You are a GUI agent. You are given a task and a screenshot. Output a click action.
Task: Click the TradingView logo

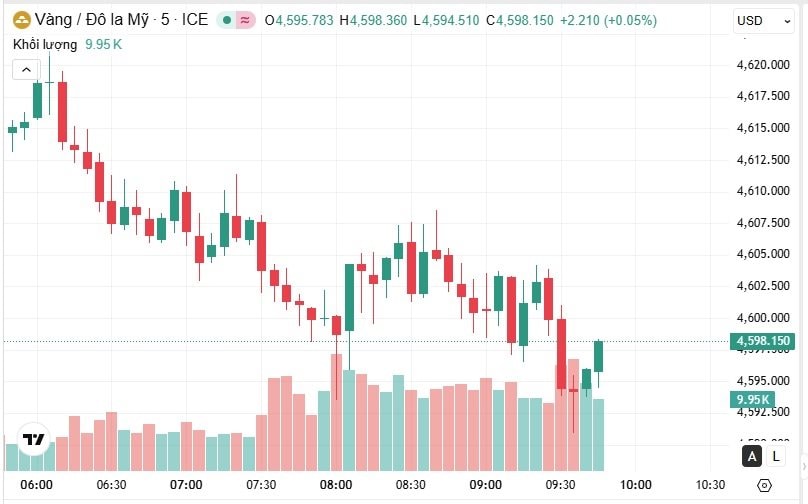pyautogui.click(x=33, y=440)
